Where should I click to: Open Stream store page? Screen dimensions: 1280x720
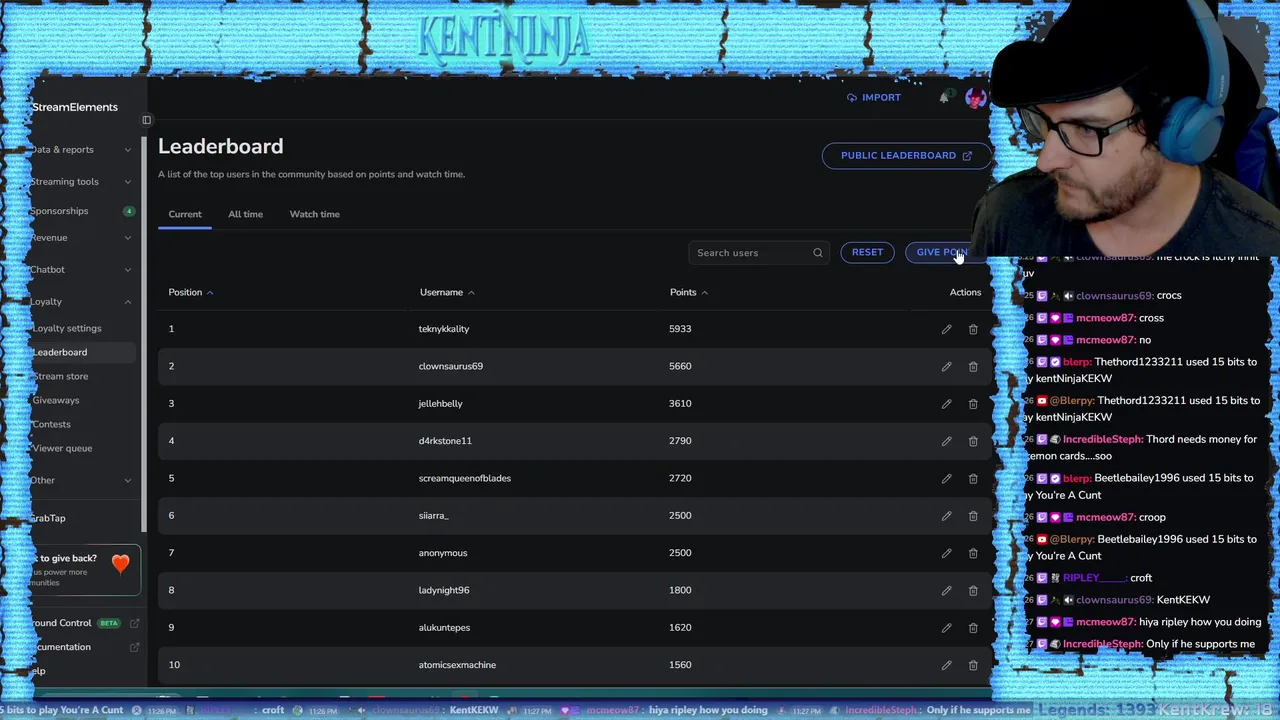point(61,376)
